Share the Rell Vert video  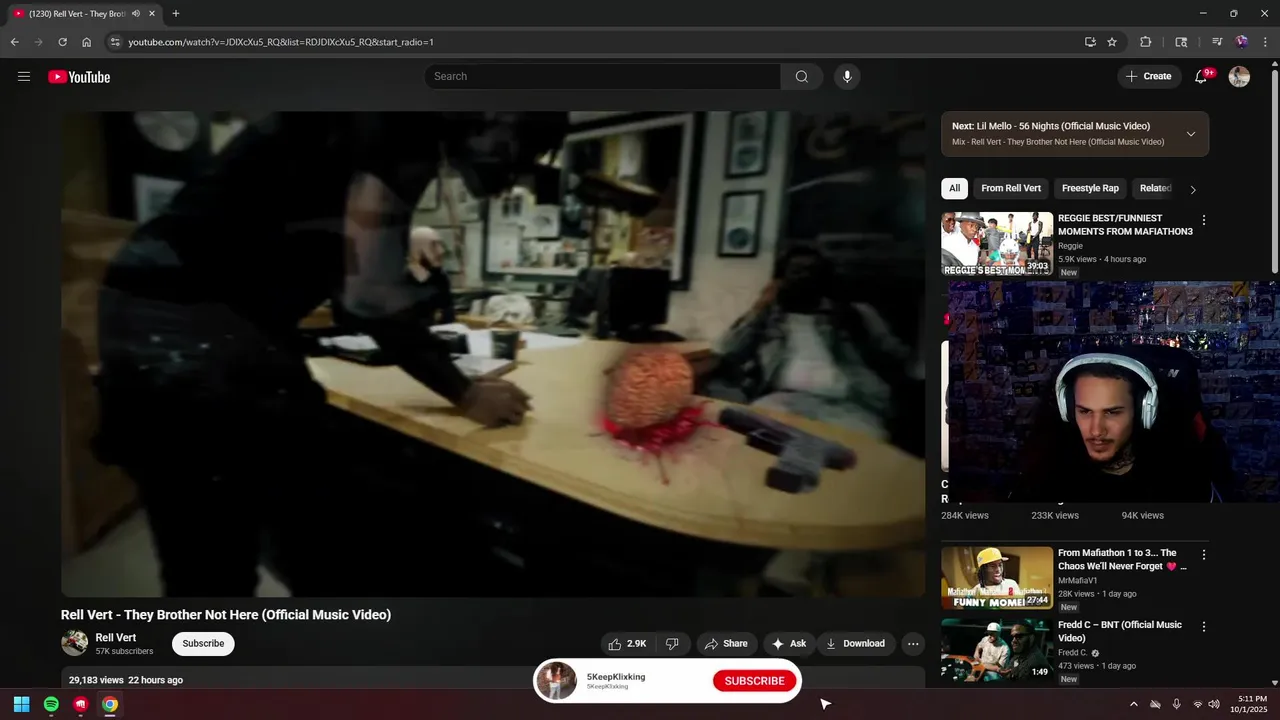point(726,644)
